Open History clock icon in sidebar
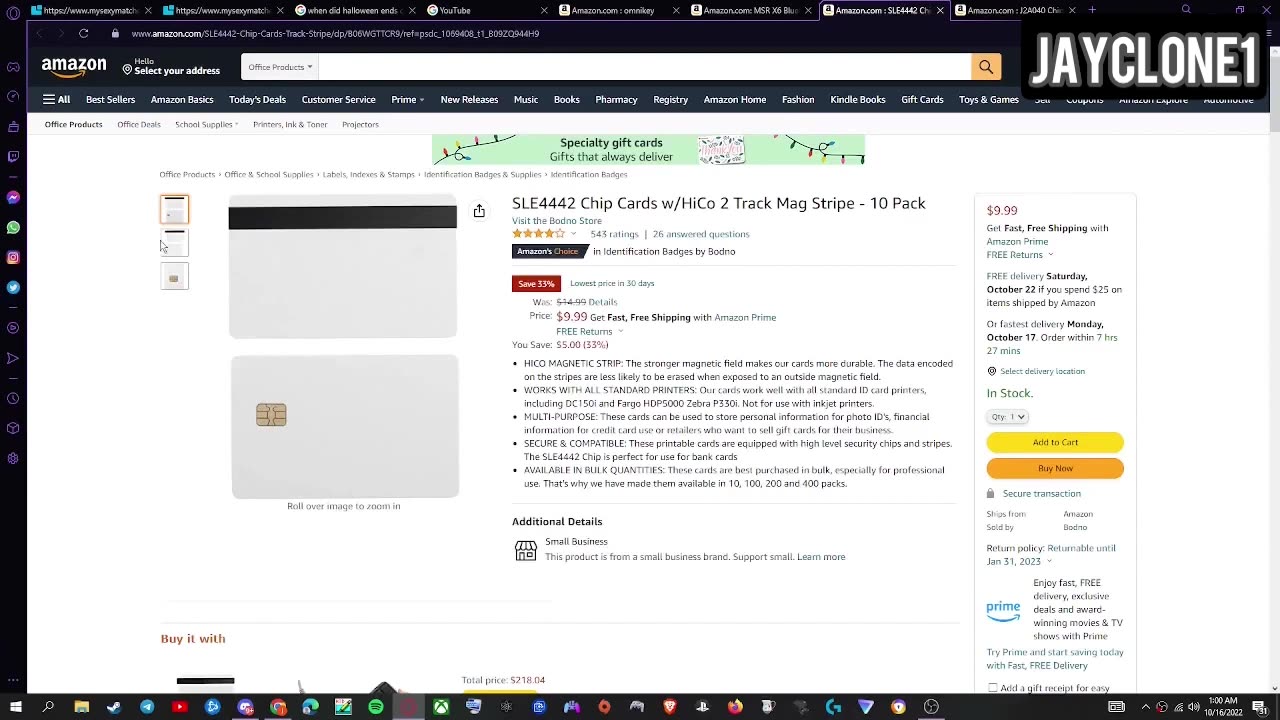Image resolution: width=1280 pixels, height=720 pixels. coord(13,398)
